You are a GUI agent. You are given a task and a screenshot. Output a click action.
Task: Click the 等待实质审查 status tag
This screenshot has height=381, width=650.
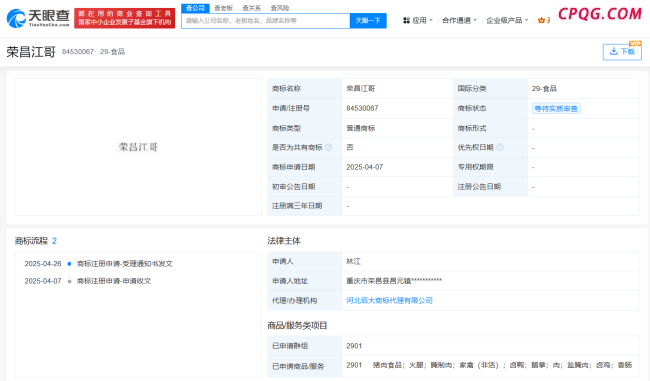556,109
